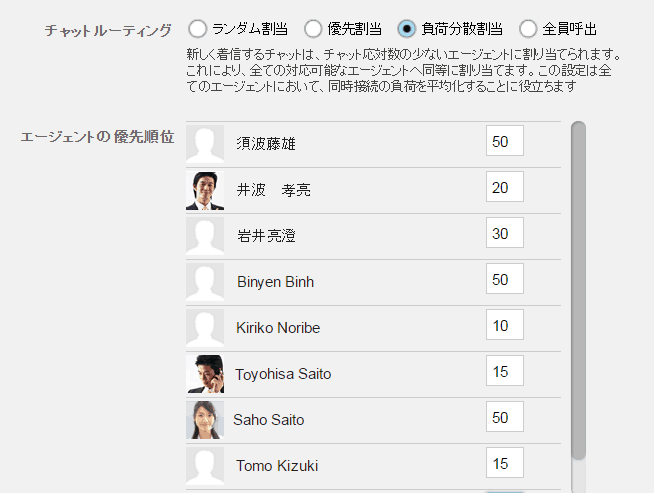This screenshot has width=654, height=493.
Task: Click Kiriko Noribe's avatar icon
Action: pyautogui.click(x=205, y=328)
